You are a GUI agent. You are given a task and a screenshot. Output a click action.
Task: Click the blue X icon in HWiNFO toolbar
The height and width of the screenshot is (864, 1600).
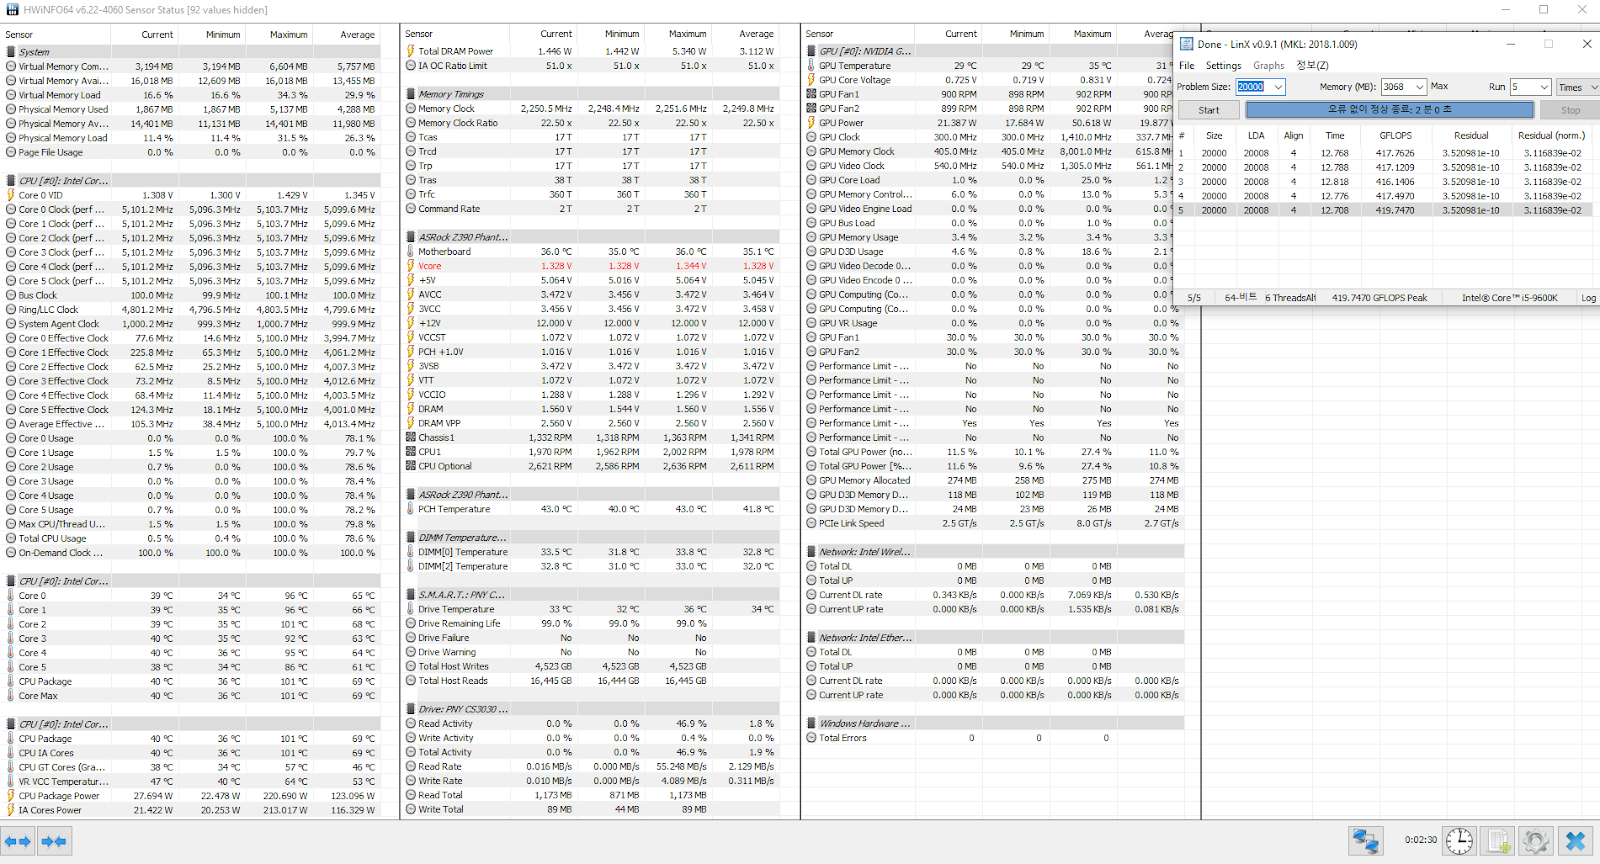pos(1576,841)
